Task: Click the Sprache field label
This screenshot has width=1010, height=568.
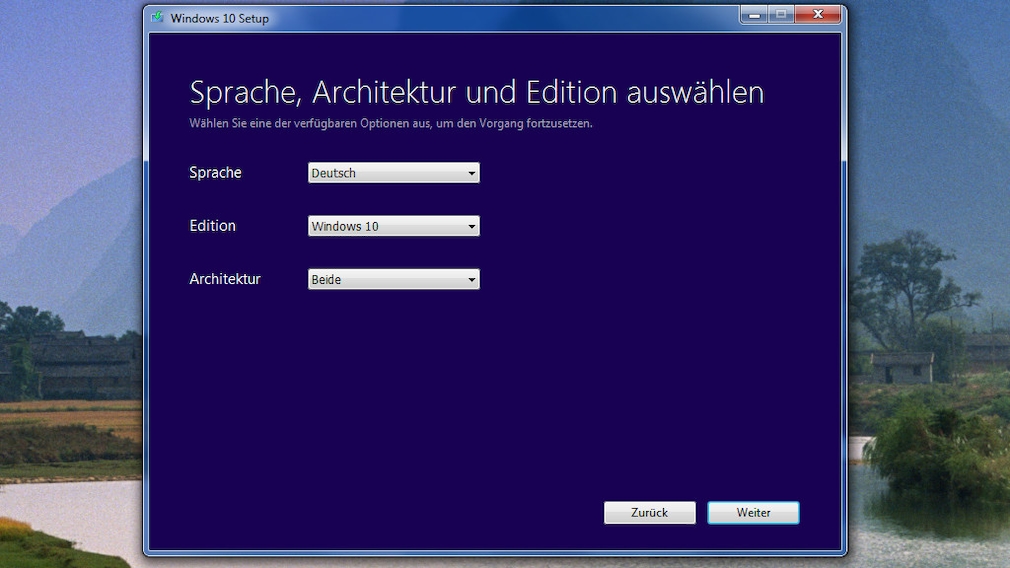Action: [215, 173]
